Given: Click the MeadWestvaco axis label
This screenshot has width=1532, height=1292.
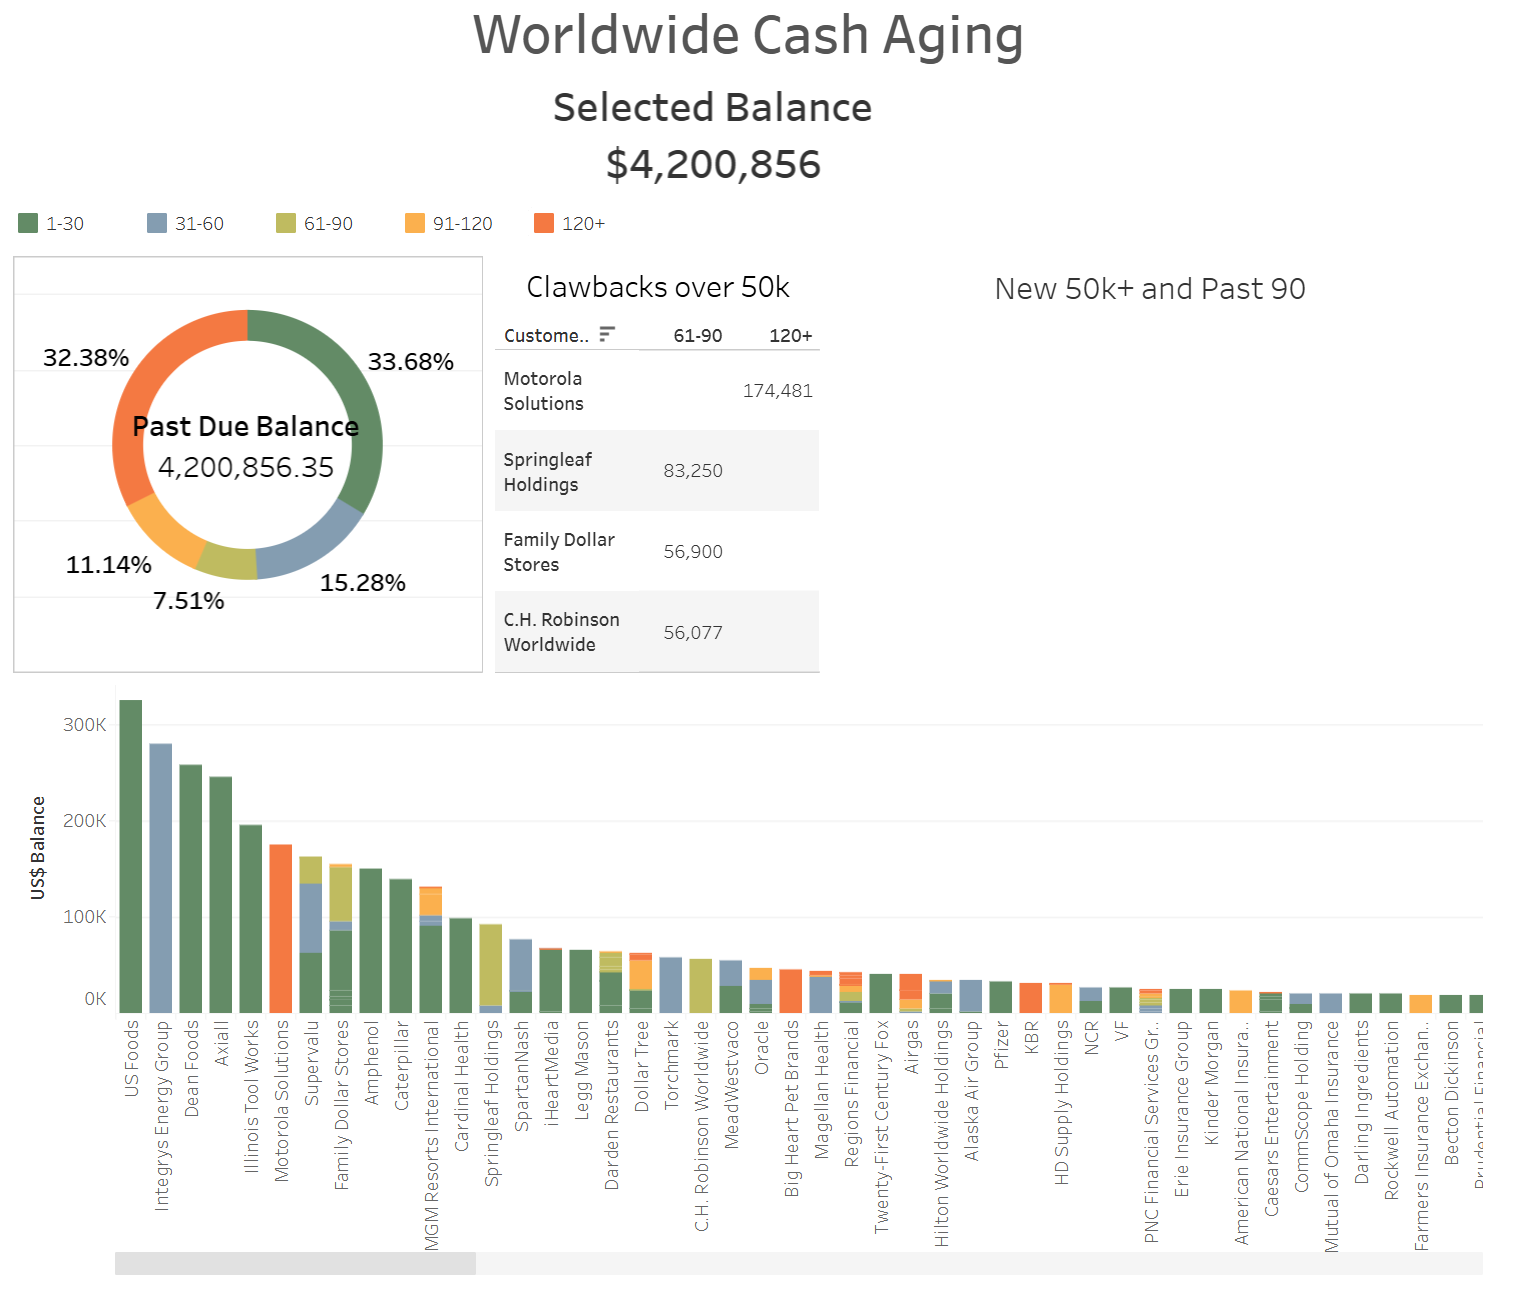Looking at the screenshot, I should point(731,1085).
